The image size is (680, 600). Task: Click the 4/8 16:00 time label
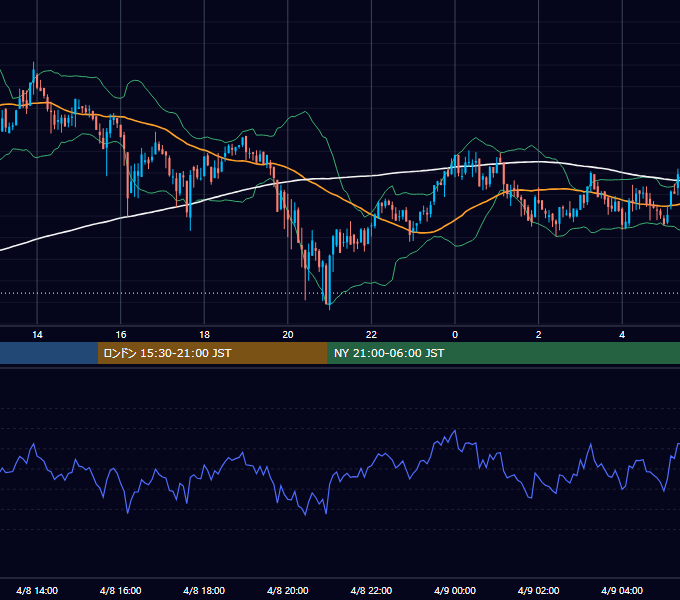pyautogui.click(x=121, y=591)
